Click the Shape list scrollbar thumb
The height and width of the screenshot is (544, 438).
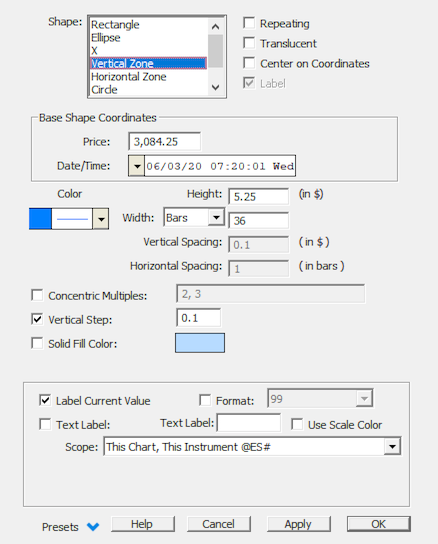(216, 51)
